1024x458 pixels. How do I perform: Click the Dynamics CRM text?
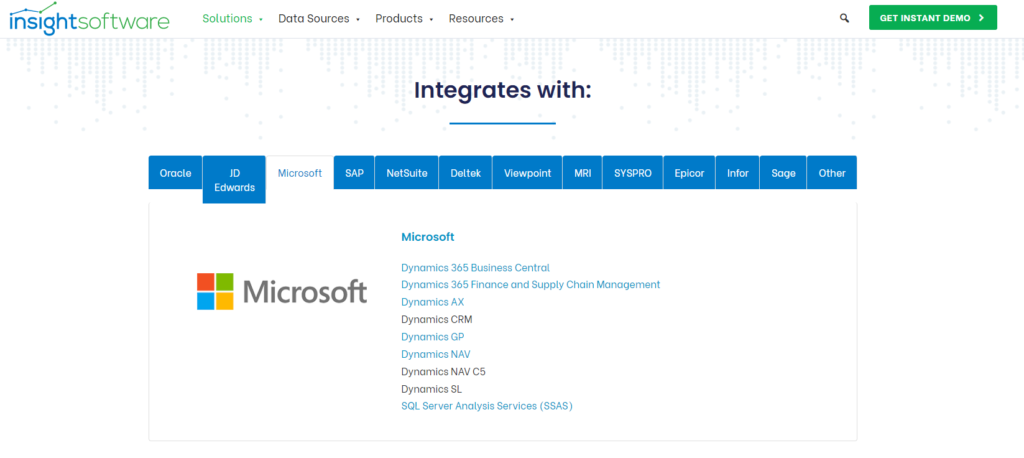pyautogui.click(x=436, y=319)
